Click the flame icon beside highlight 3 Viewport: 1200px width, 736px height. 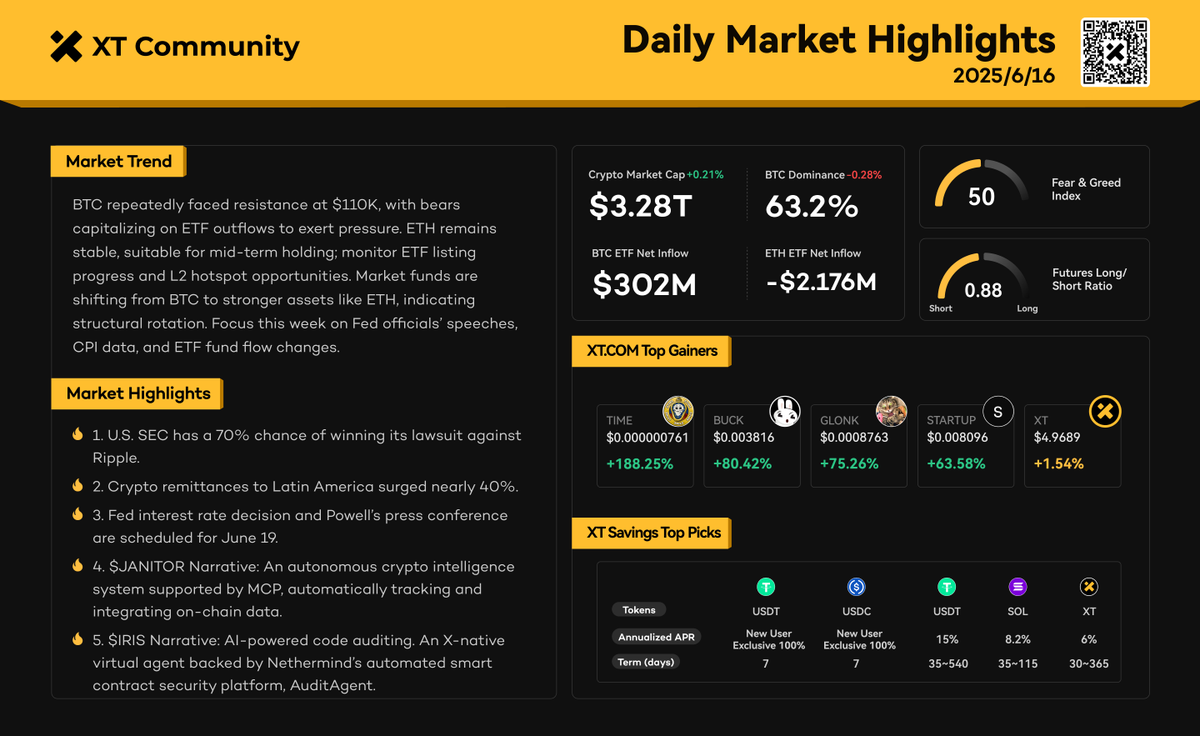tap(77, 515)
